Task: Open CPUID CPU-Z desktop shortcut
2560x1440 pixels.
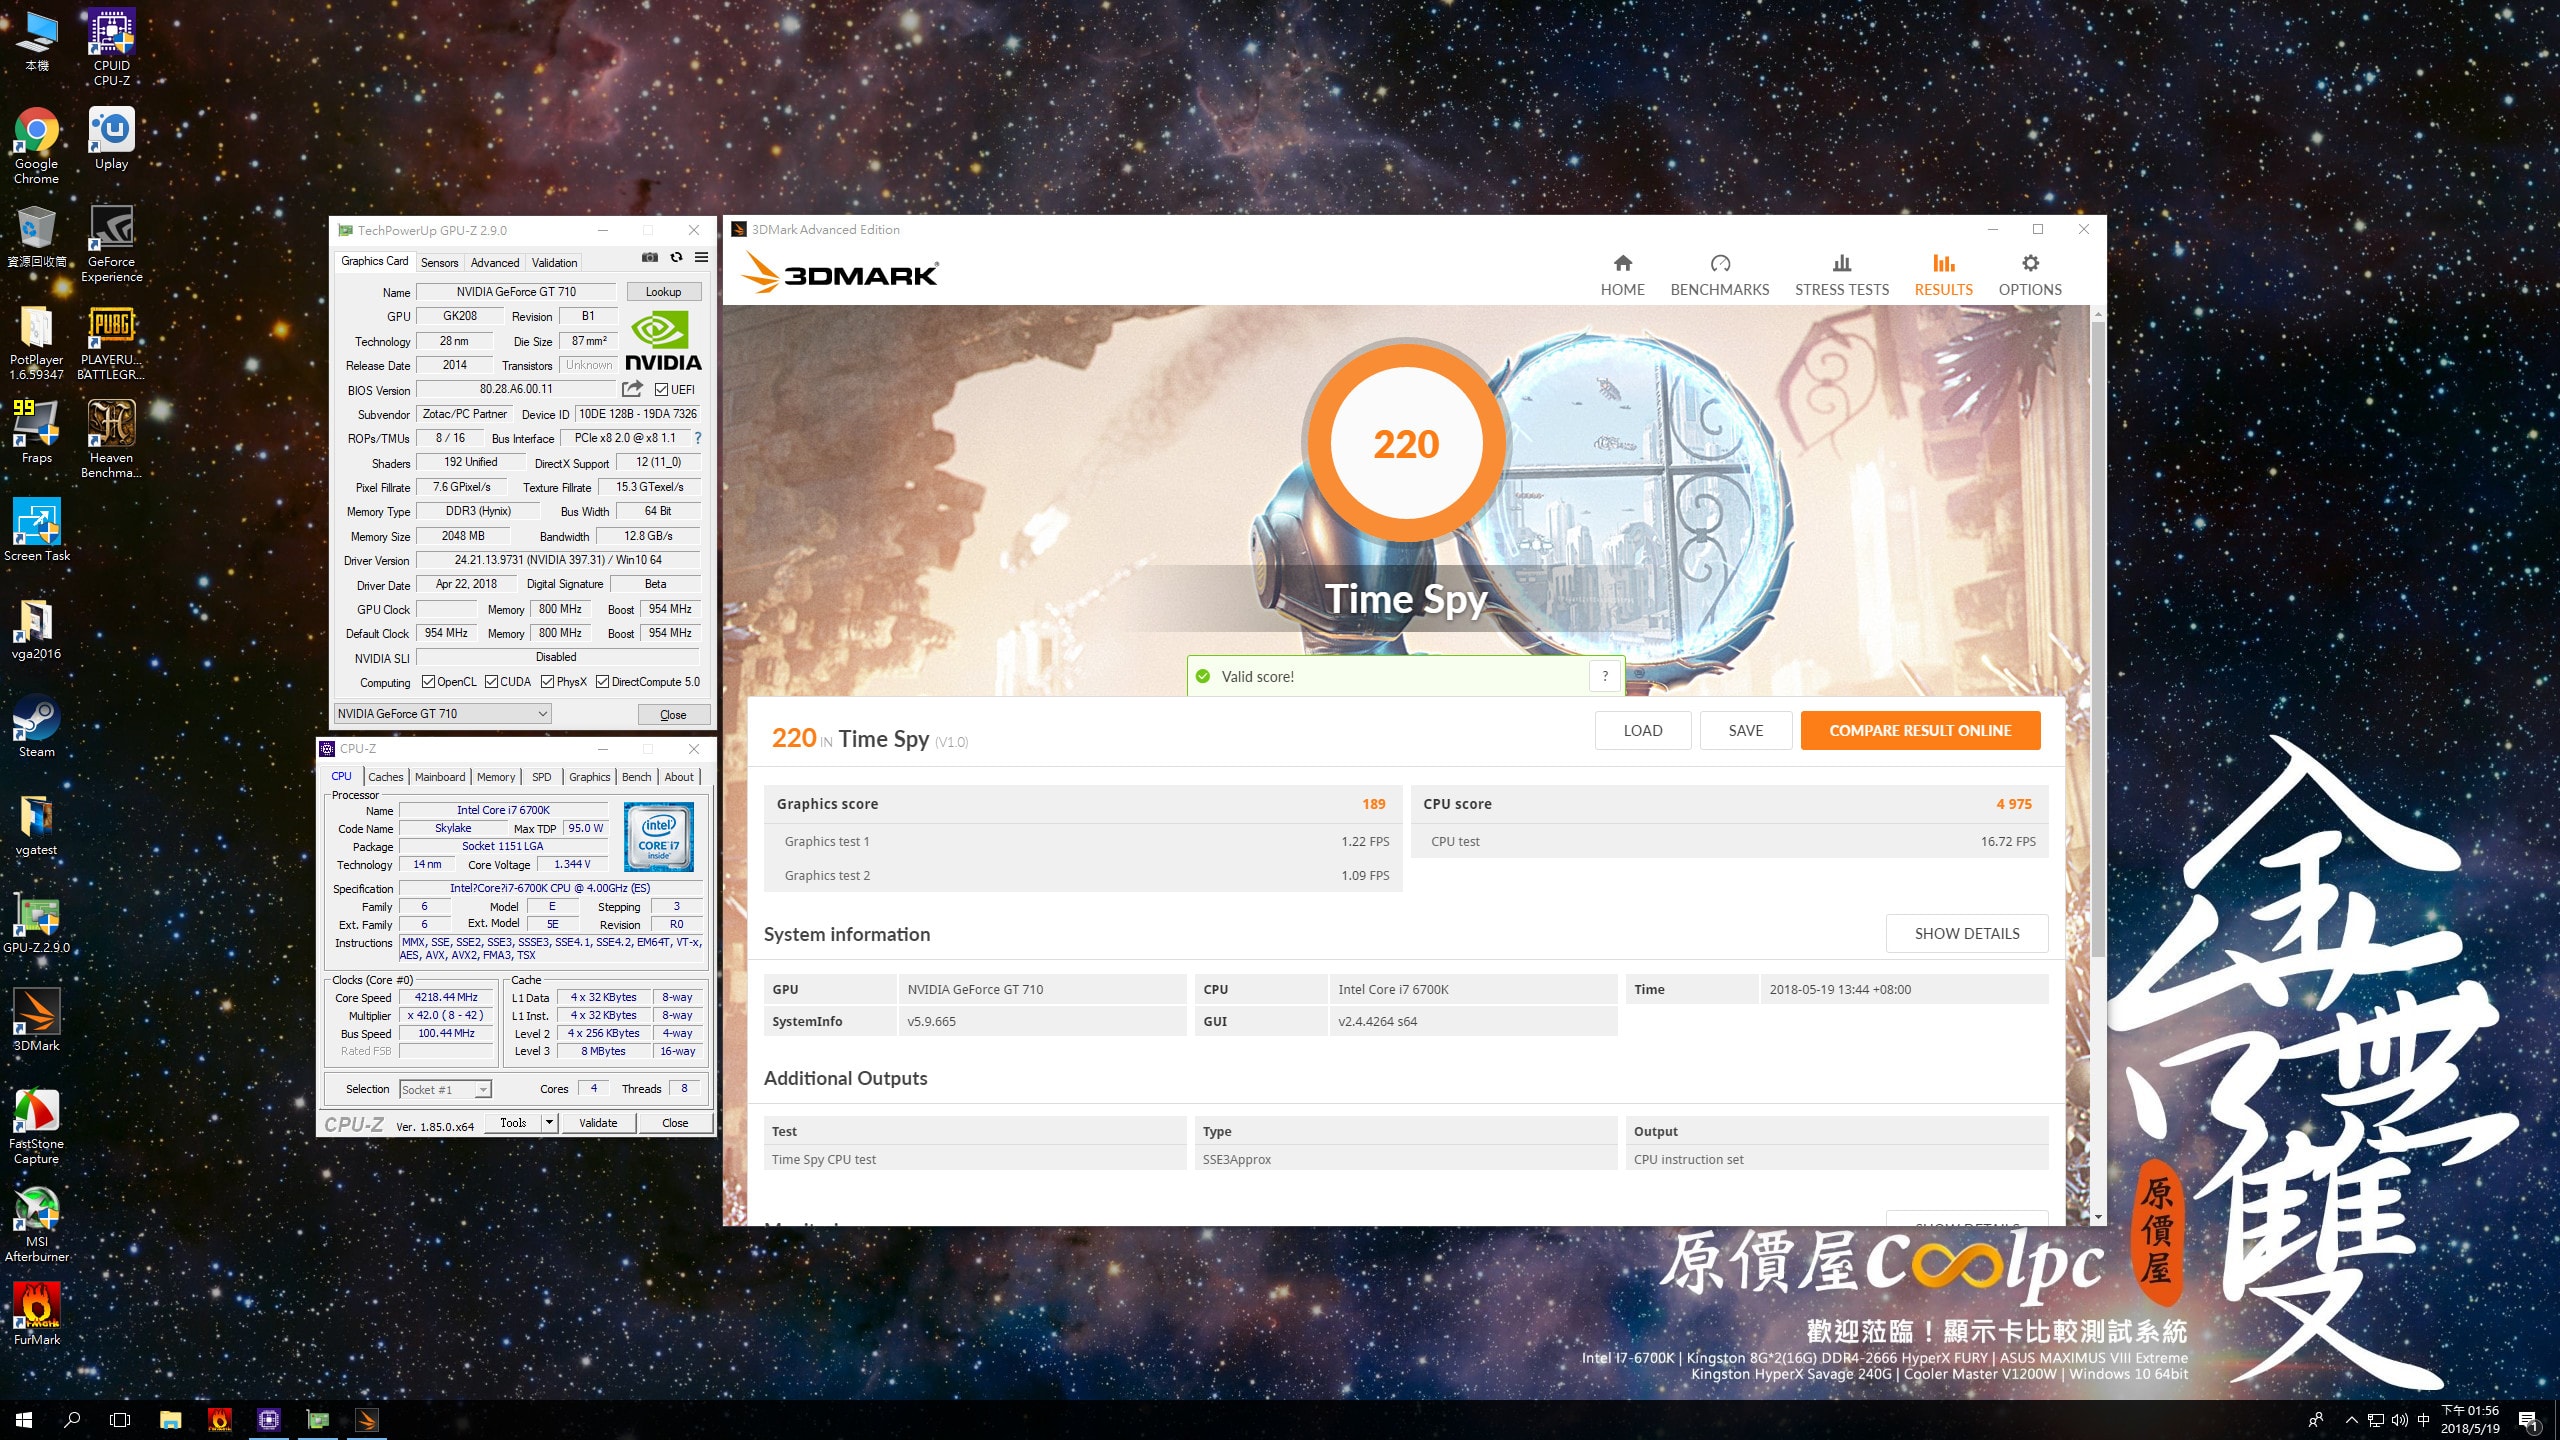Action: [x=111, y=47]
